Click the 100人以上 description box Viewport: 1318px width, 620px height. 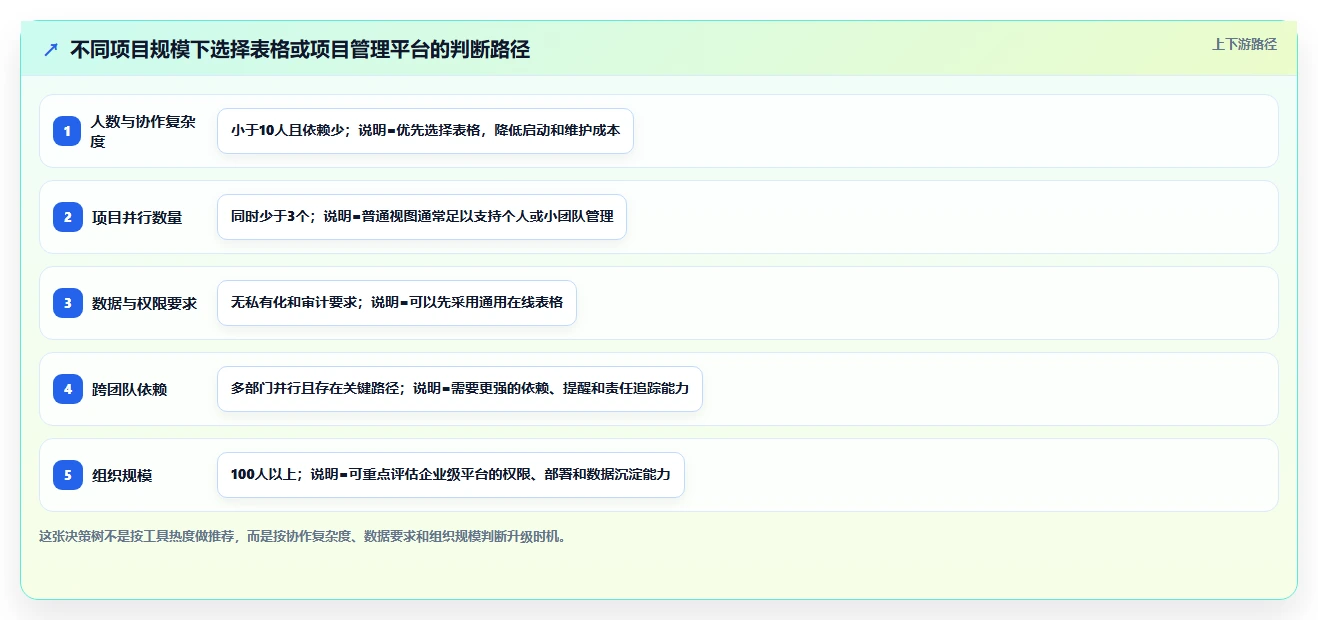point(451,475)
